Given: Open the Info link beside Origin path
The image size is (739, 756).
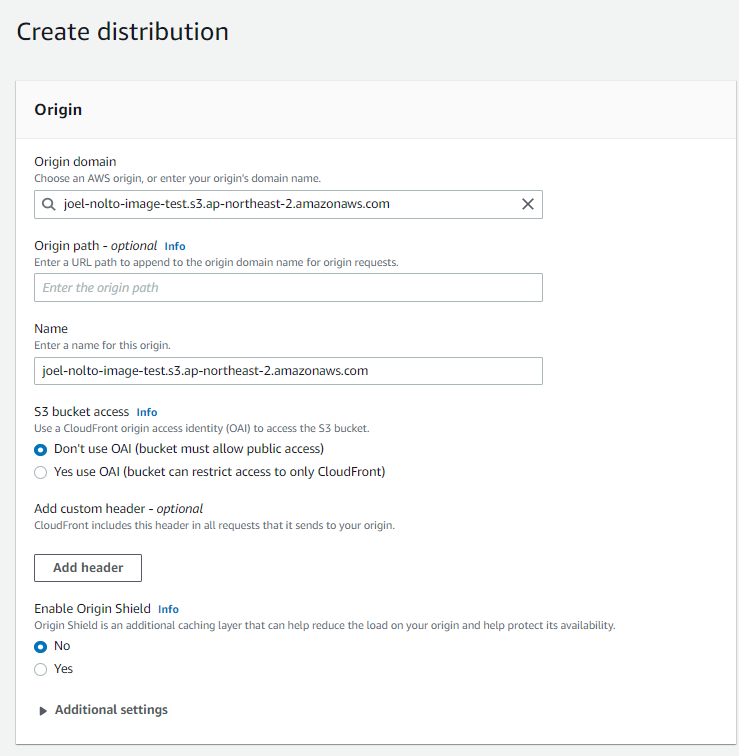Looking at the screenshot, I should click(x=175, y=246).
